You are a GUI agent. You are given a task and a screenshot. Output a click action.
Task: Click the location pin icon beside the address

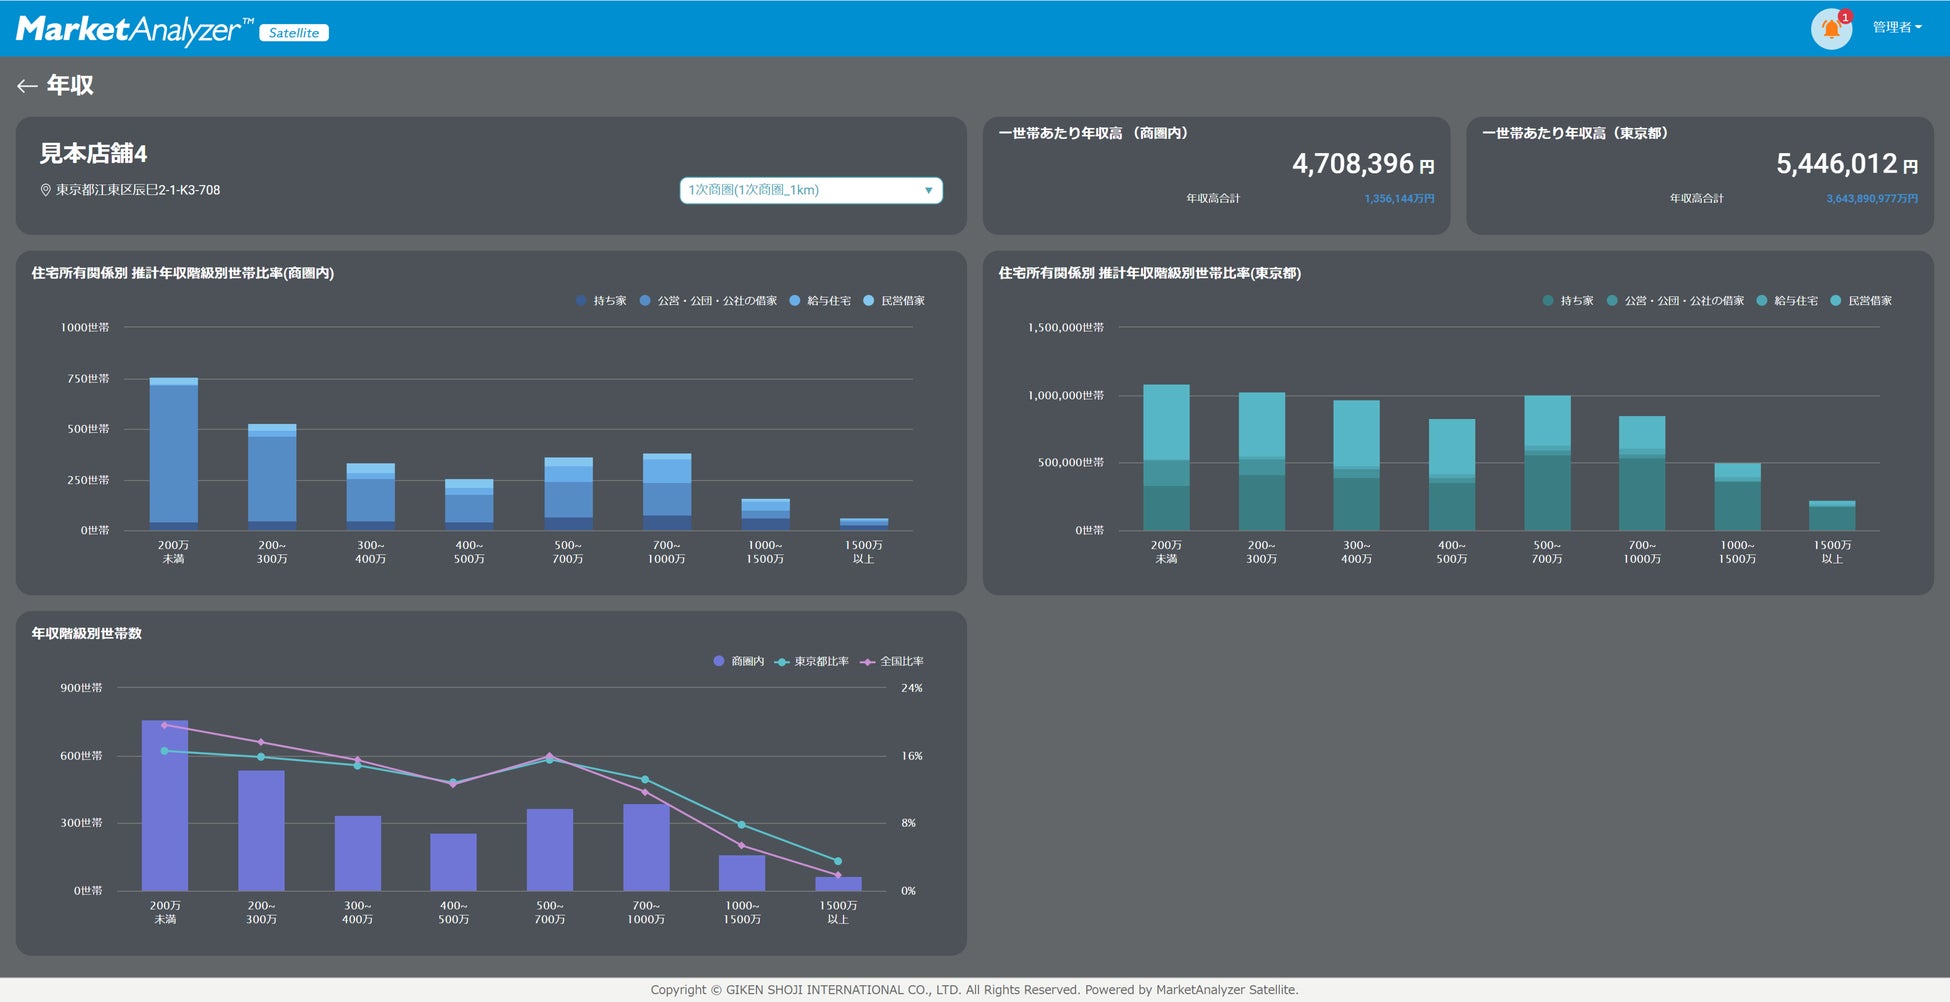(45, 190)
